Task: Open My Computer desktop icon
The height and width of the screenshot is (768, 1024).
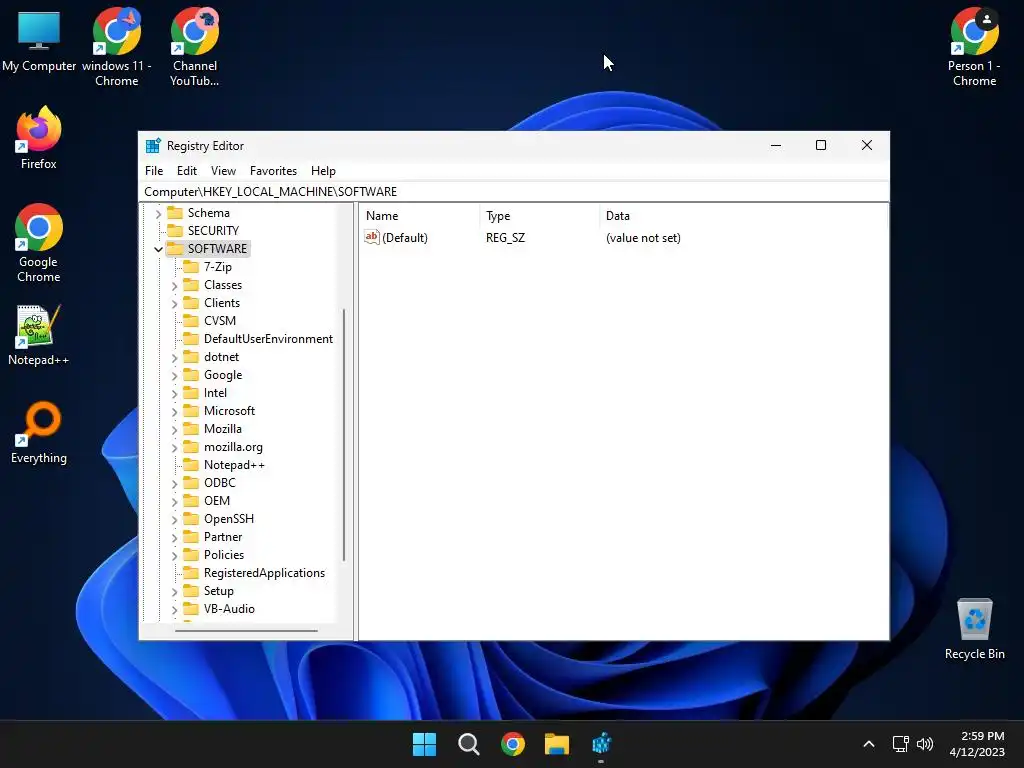Action: (39, 42)
